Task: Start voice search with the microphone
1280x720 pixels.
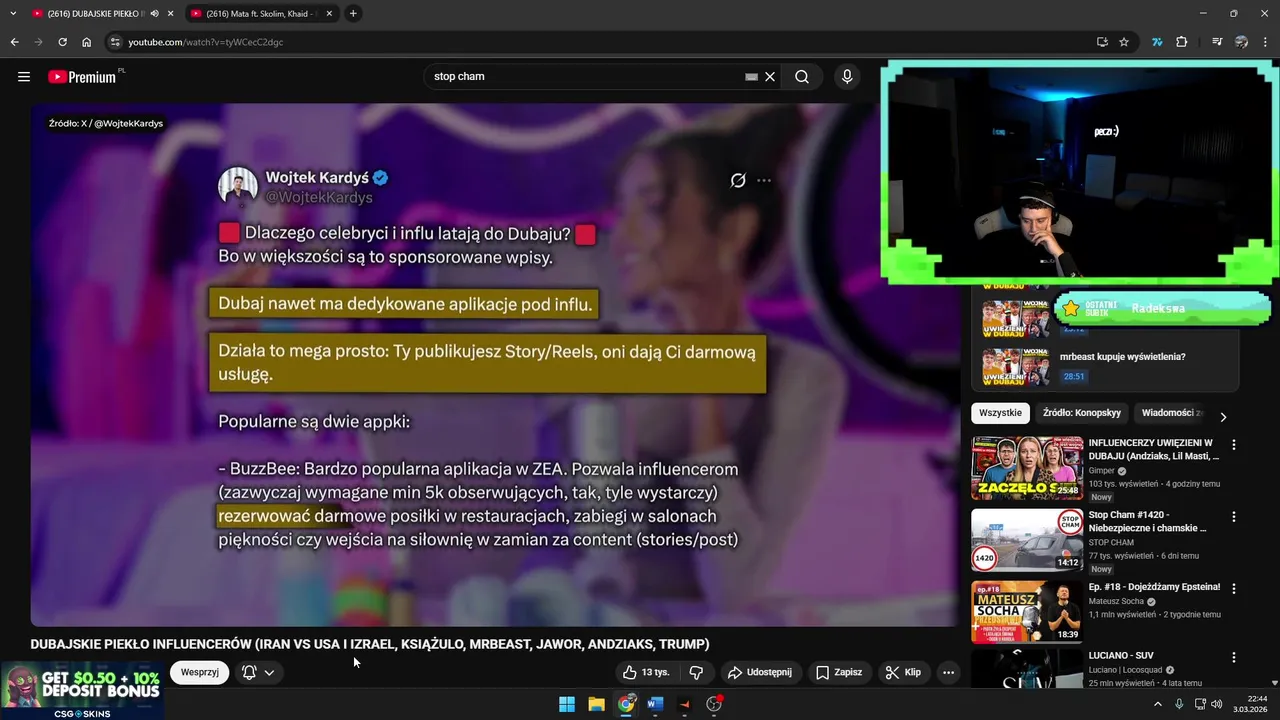Action: (847, 77)
